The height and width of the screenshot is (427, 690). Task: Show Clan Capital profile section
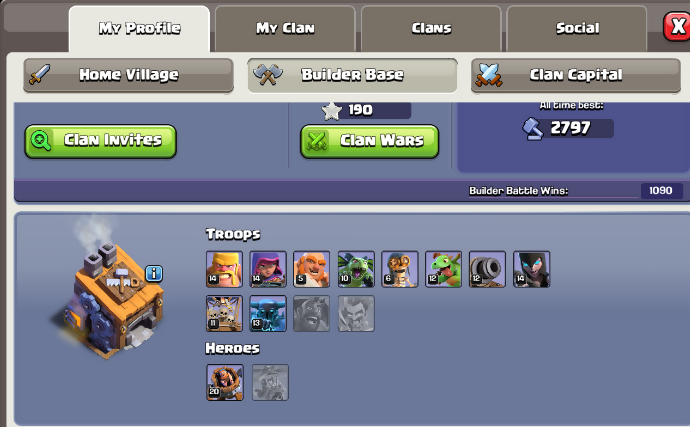pyautogui.click(x=576, y=75)
